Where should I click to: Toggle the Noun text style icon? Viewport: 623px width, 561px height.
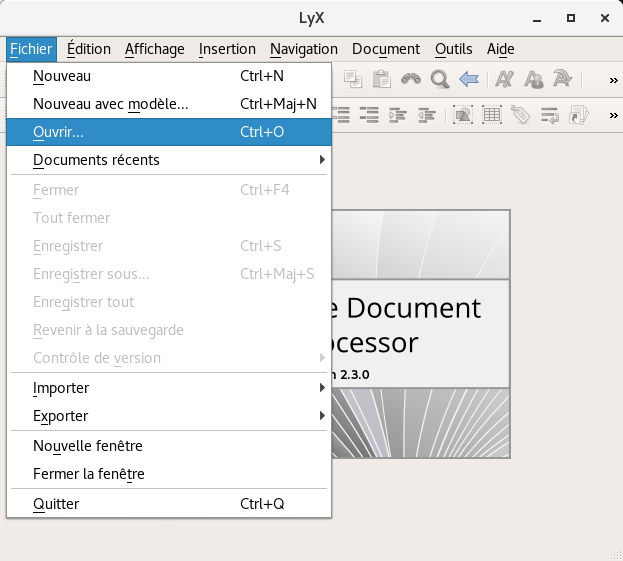[x=534, y=79]
